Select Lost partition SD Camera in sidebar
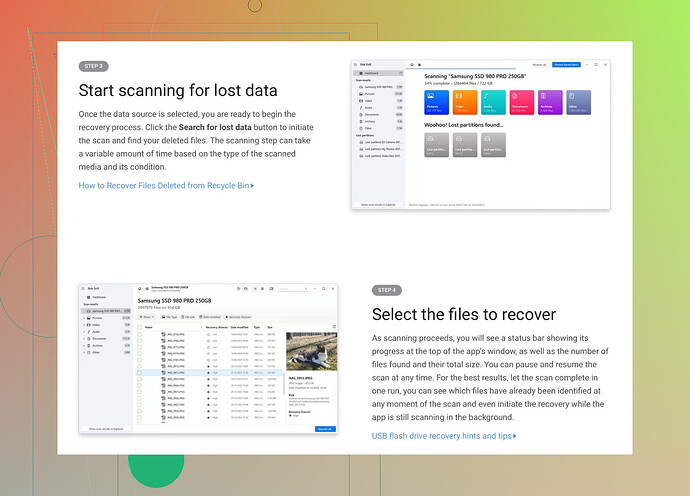The image size is (690, 496). tap(380, 142)
